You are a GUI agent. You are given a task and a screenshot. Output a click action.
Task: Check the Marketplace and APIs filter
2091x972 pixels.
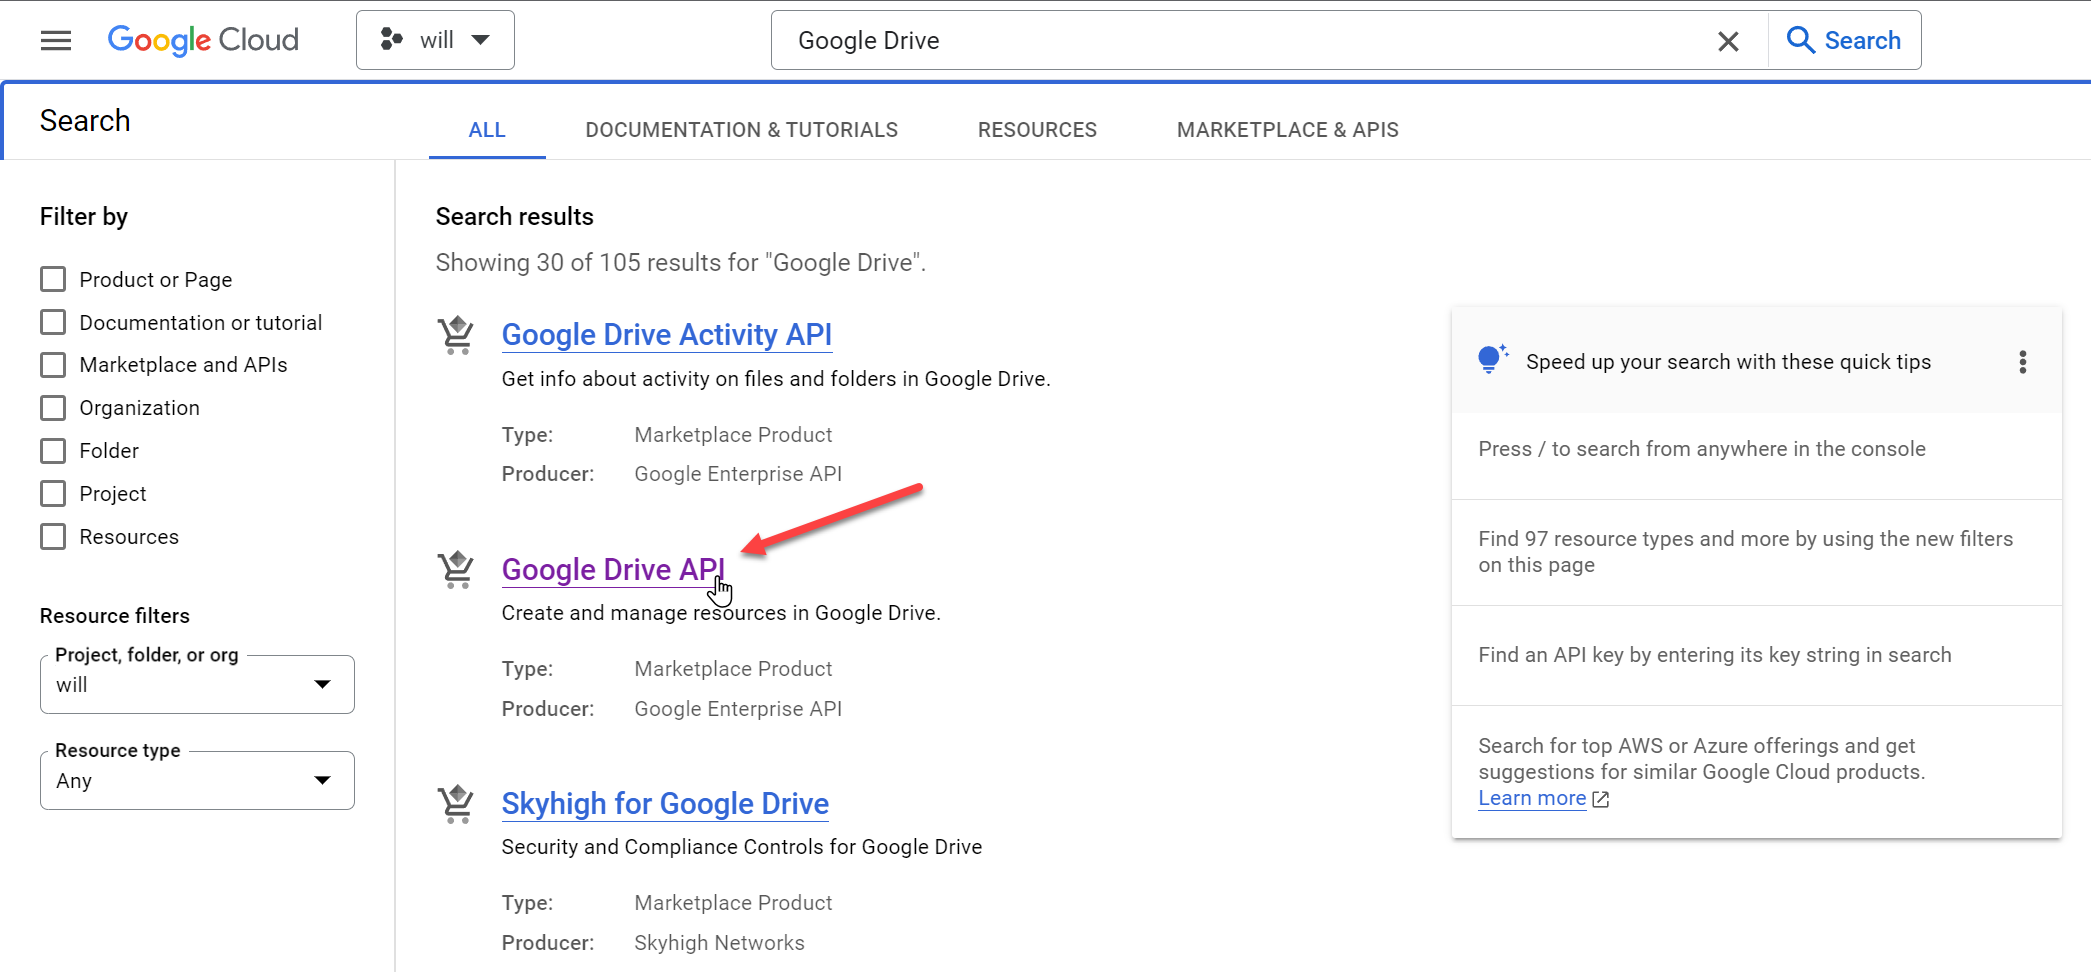pos(53,365)
